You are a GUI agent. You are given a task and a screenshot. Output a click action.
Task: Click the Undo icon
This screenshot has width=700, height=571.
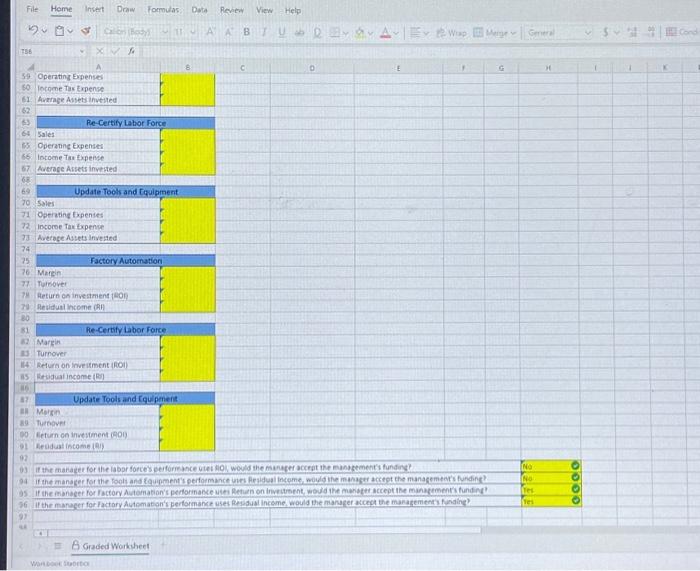[33, 30]
